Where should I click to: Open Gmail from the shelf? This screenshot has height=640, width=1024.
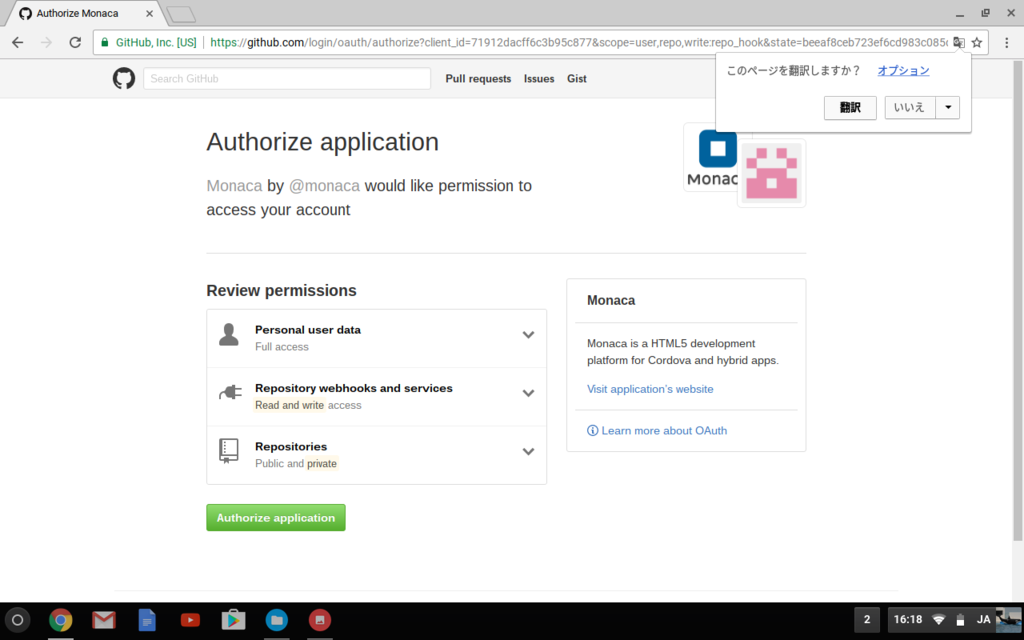point(103,620)
